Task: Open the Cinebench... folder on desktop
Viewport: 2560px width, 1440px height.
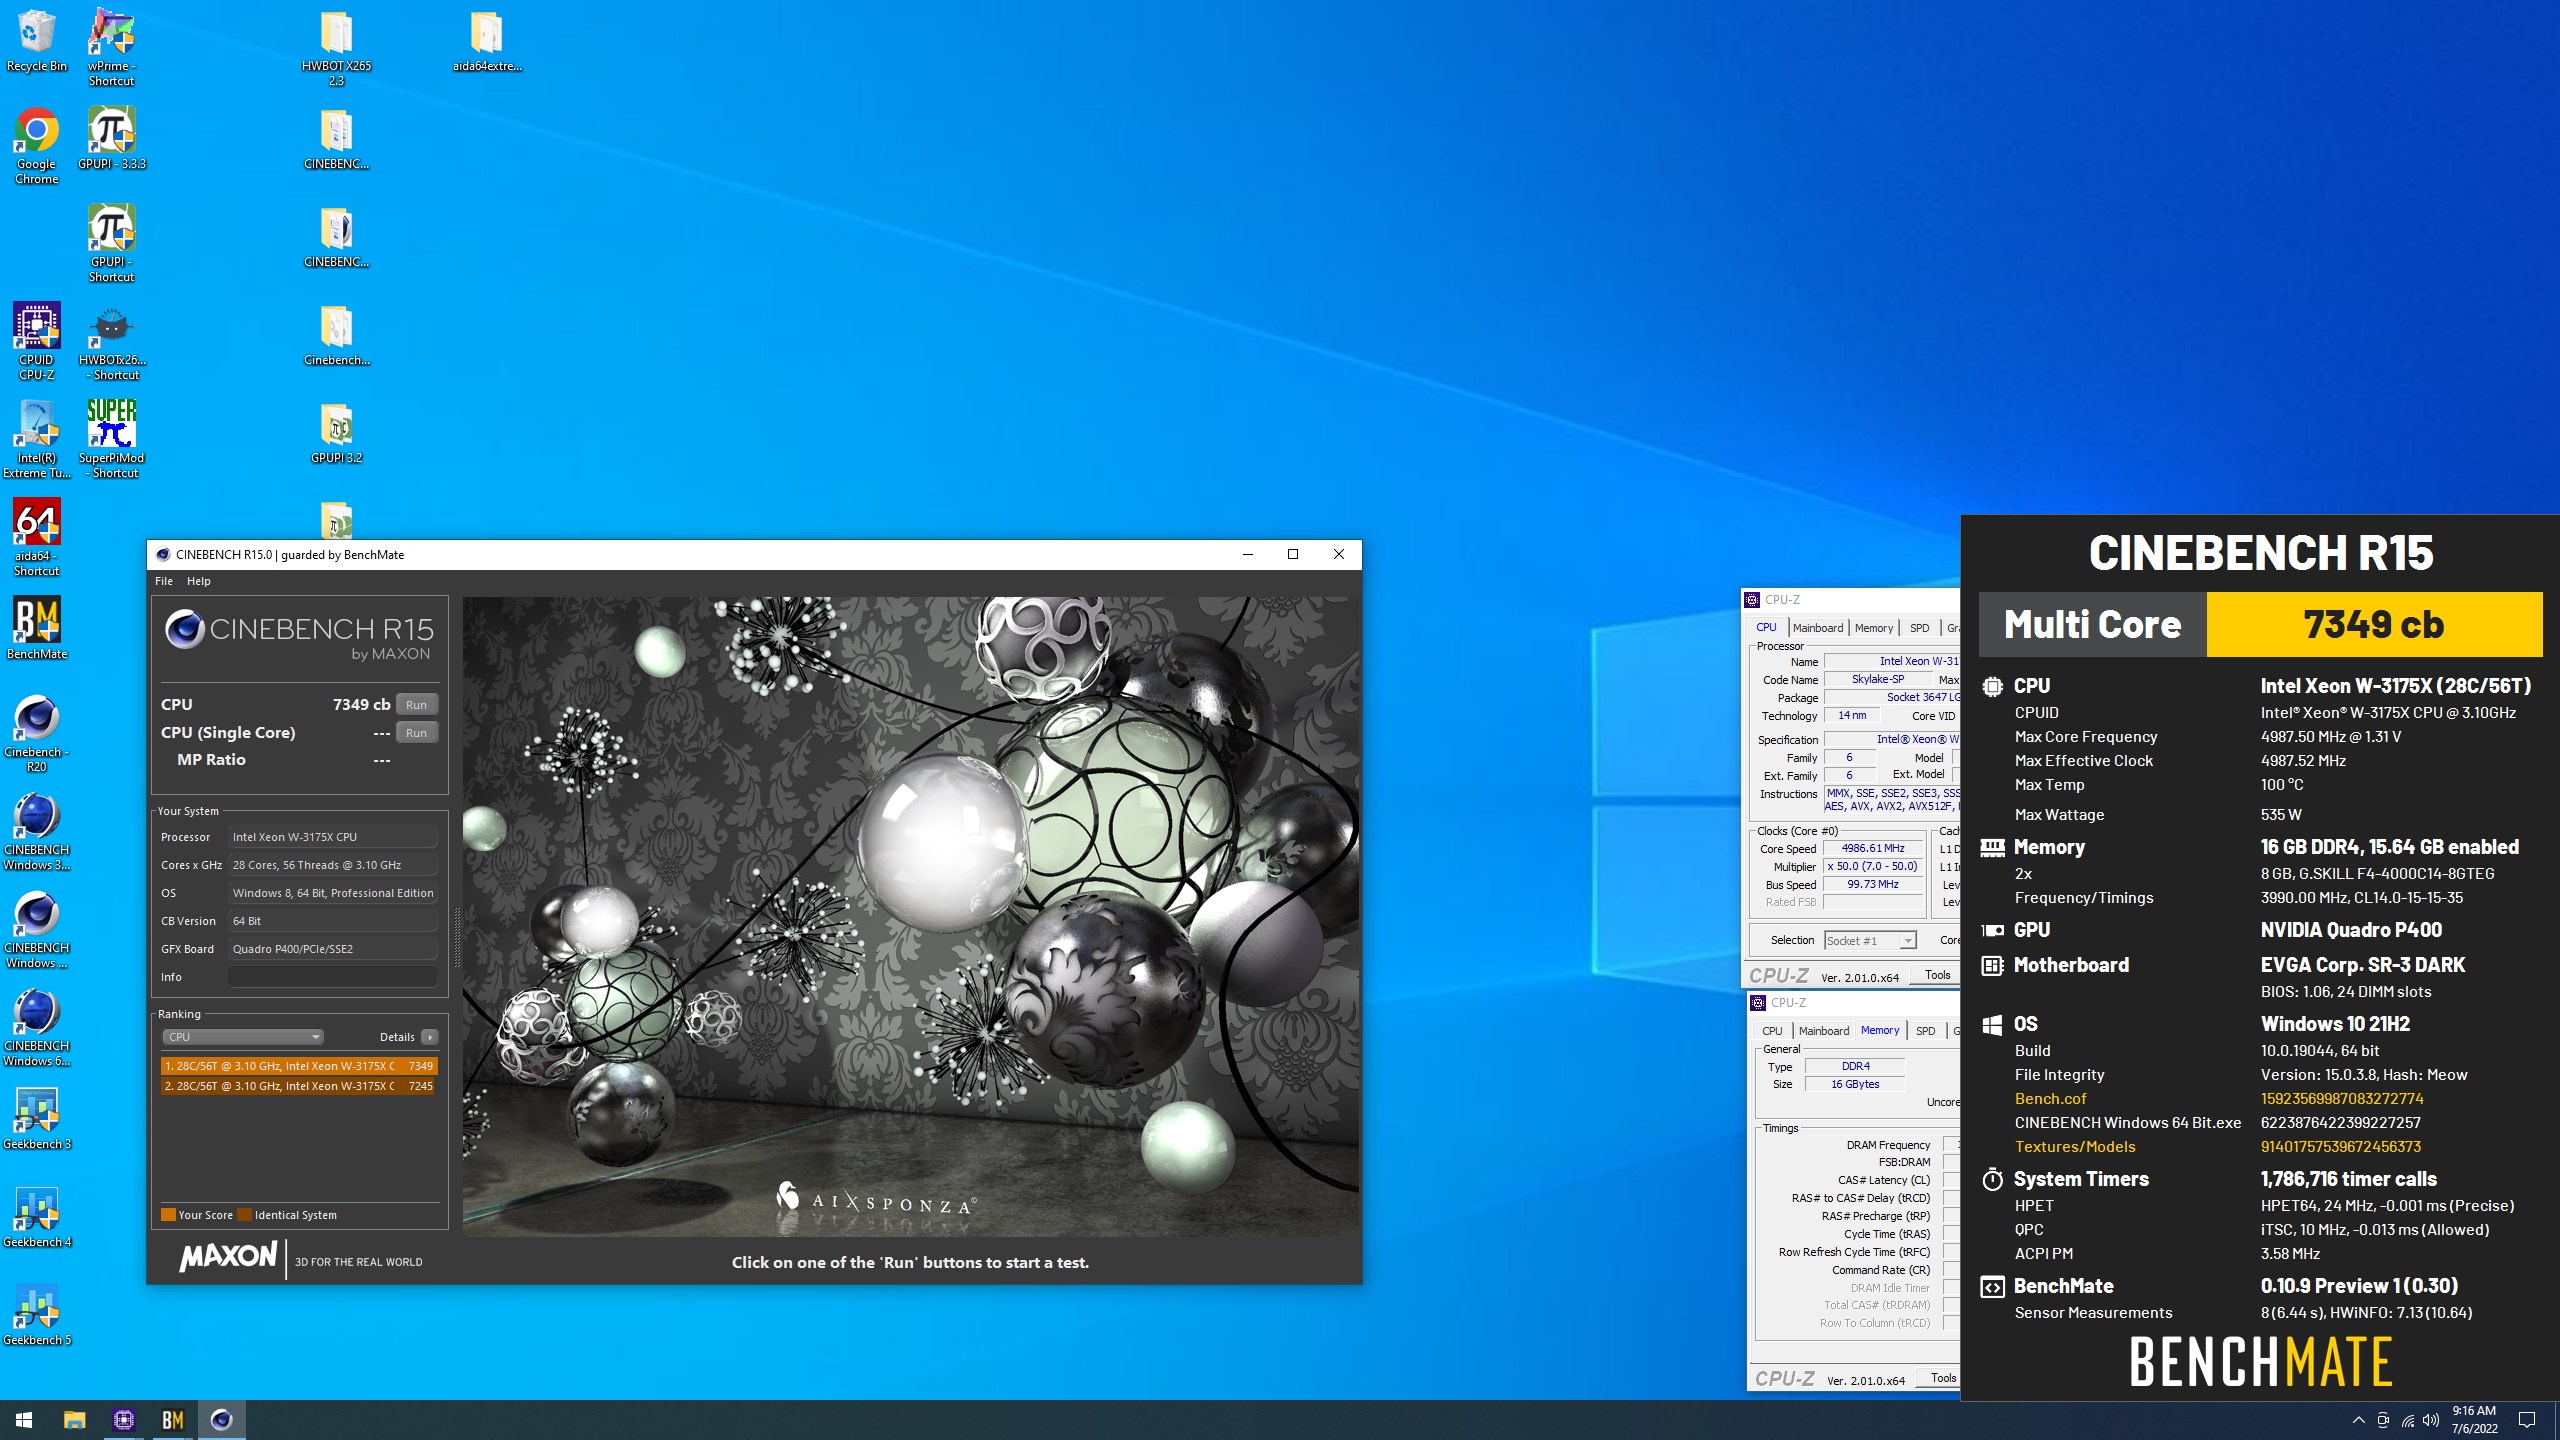Action: click(x=336, y=335)
